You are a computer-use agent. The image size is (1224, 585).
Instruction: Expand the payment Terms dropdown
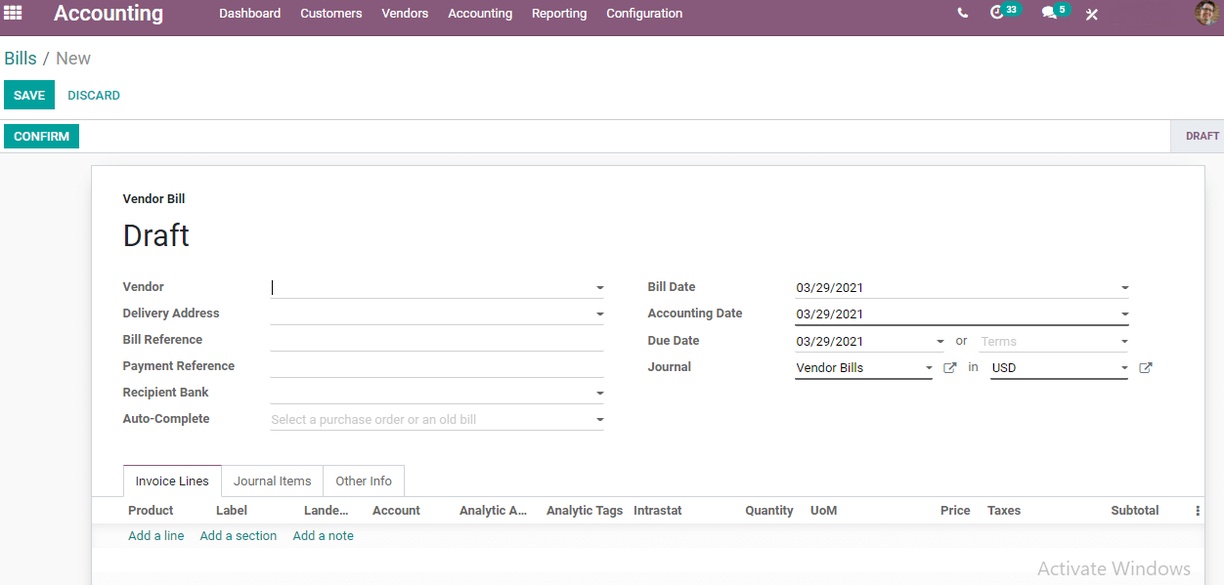1125,342
